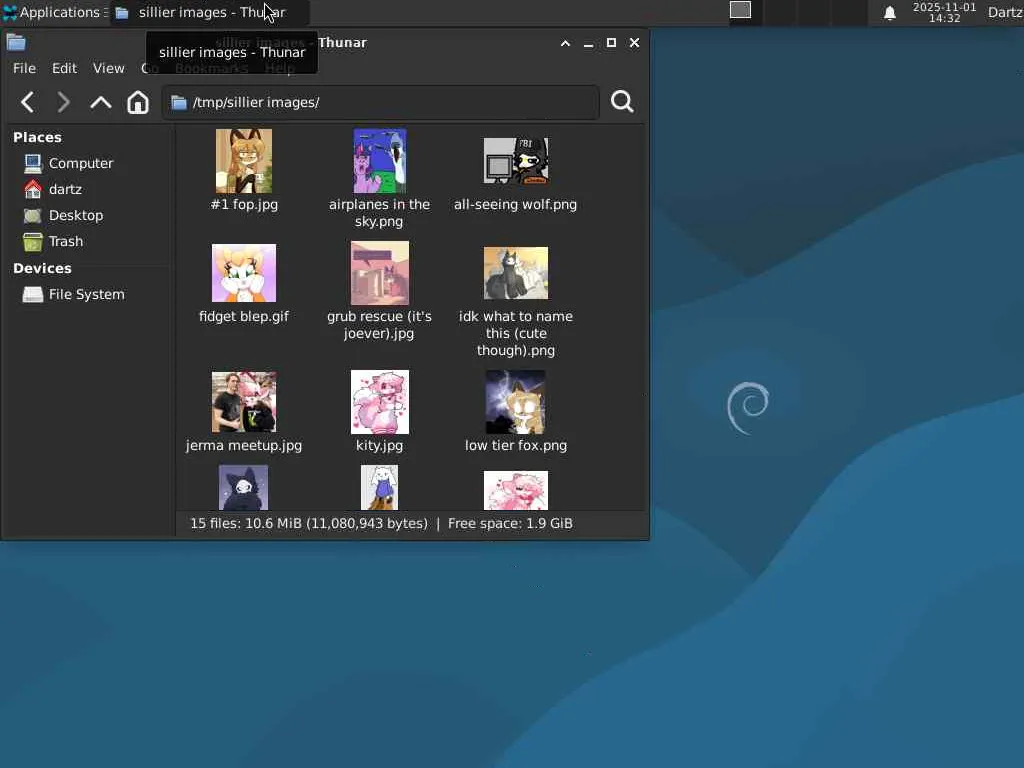Click the /tmp/sillier images/ path bar

coord(380,103)
